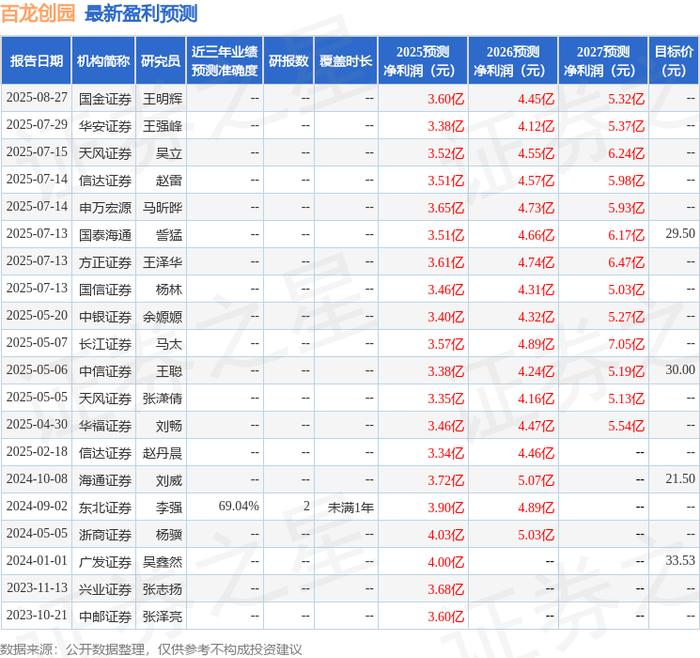Select the date cell 2023-10-21

(x=37, y=615)
